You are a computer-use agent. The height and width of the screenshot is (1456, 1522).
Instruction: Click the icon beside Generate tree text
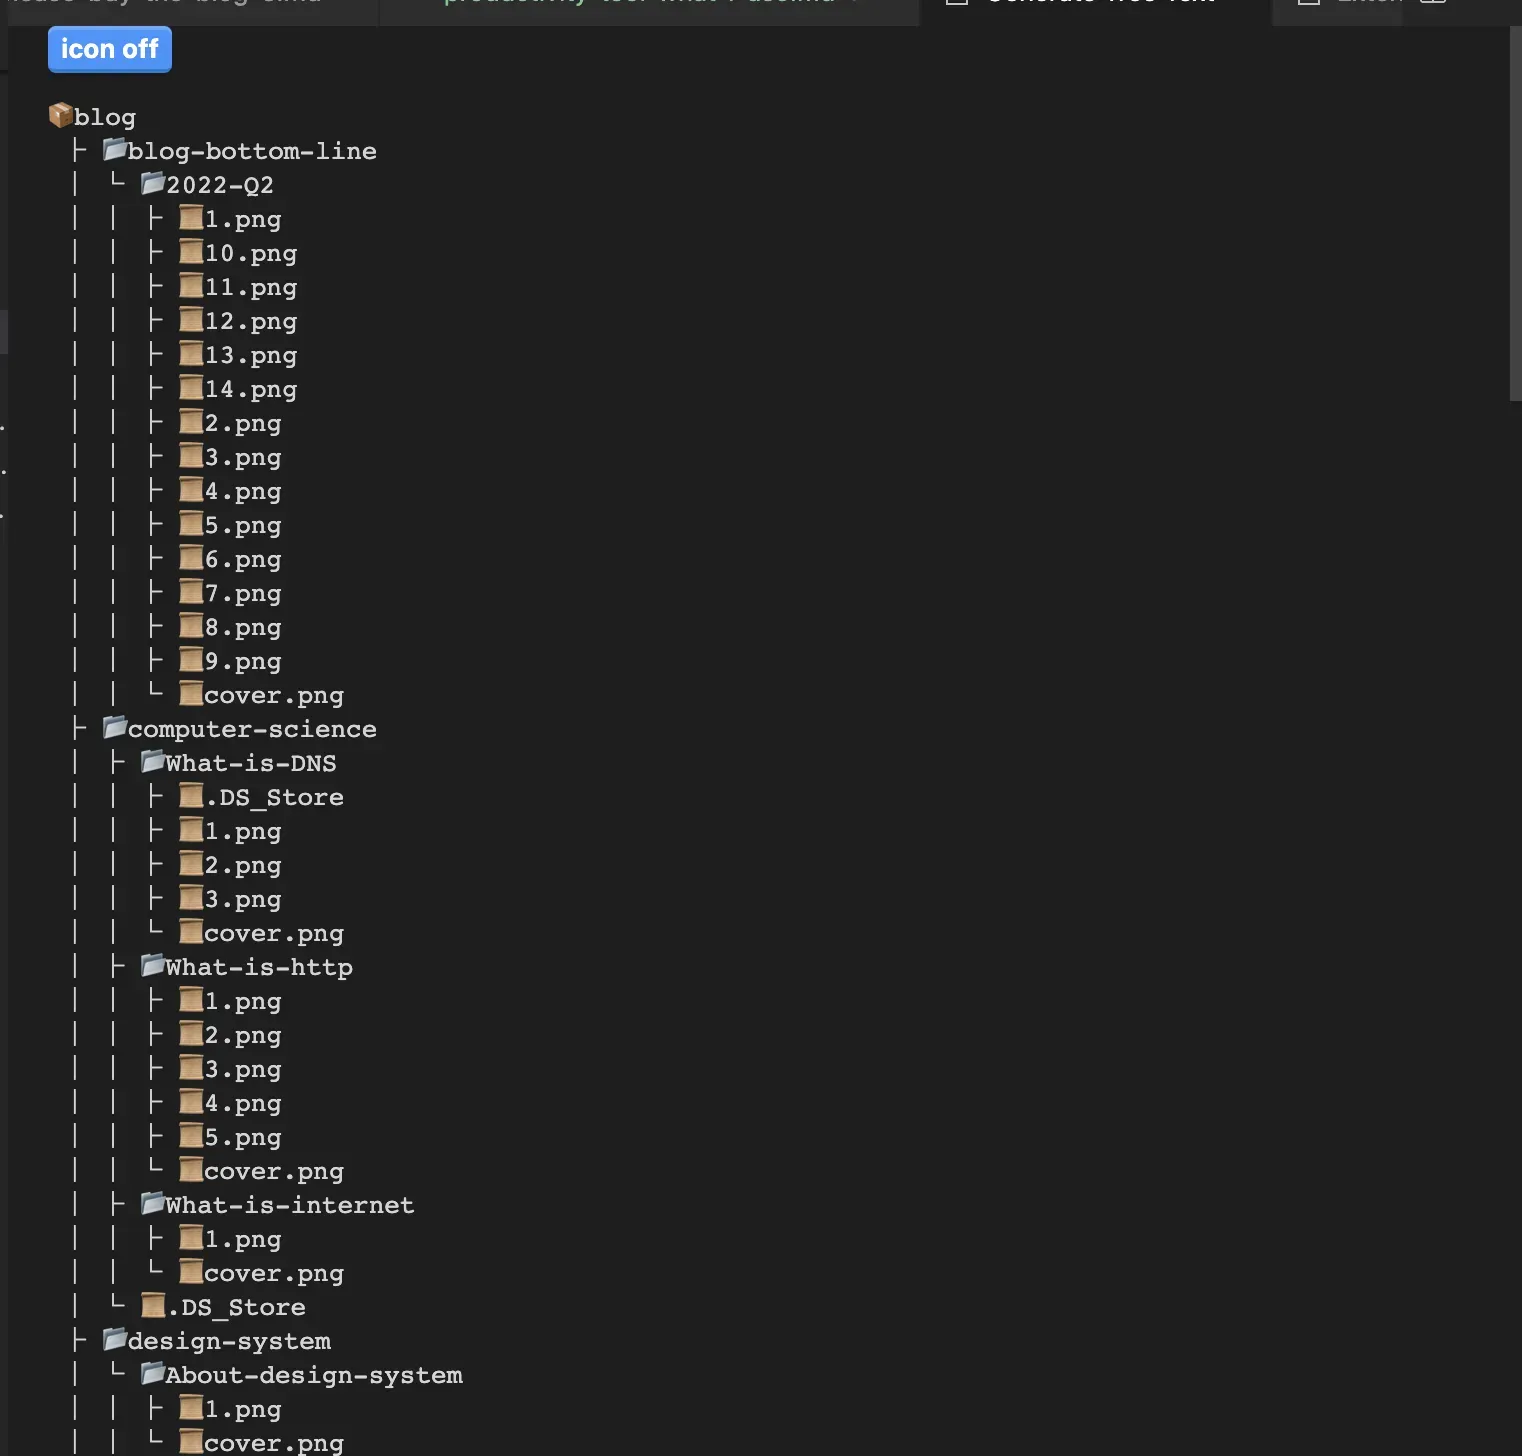coord(957,3)
